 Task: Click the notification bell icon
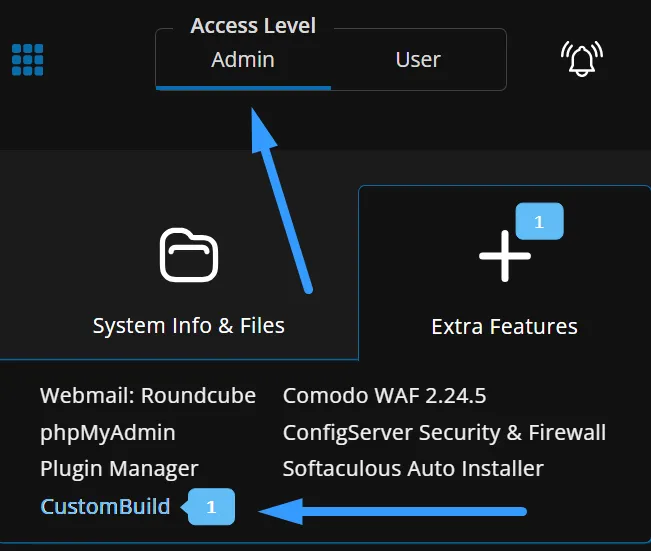(583, 60)
